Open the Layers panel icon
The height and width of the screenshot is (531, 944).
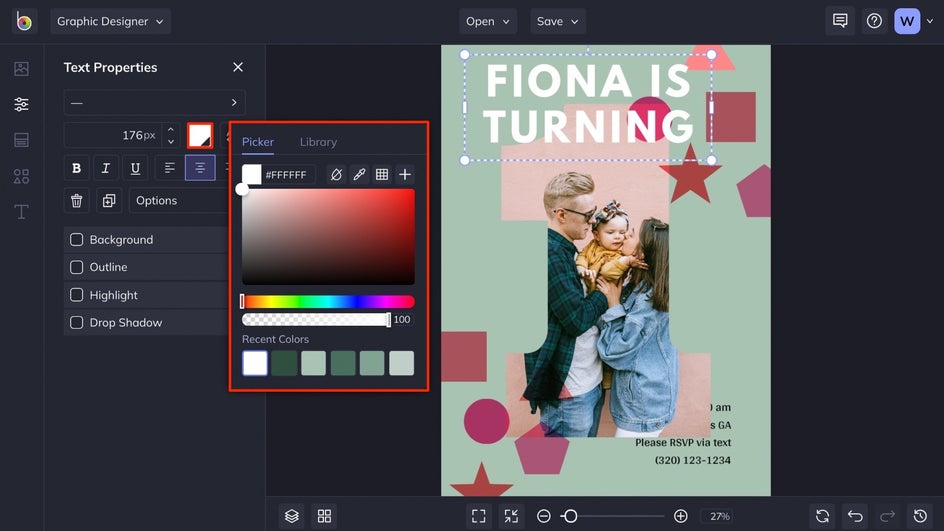tap(292, 516)
